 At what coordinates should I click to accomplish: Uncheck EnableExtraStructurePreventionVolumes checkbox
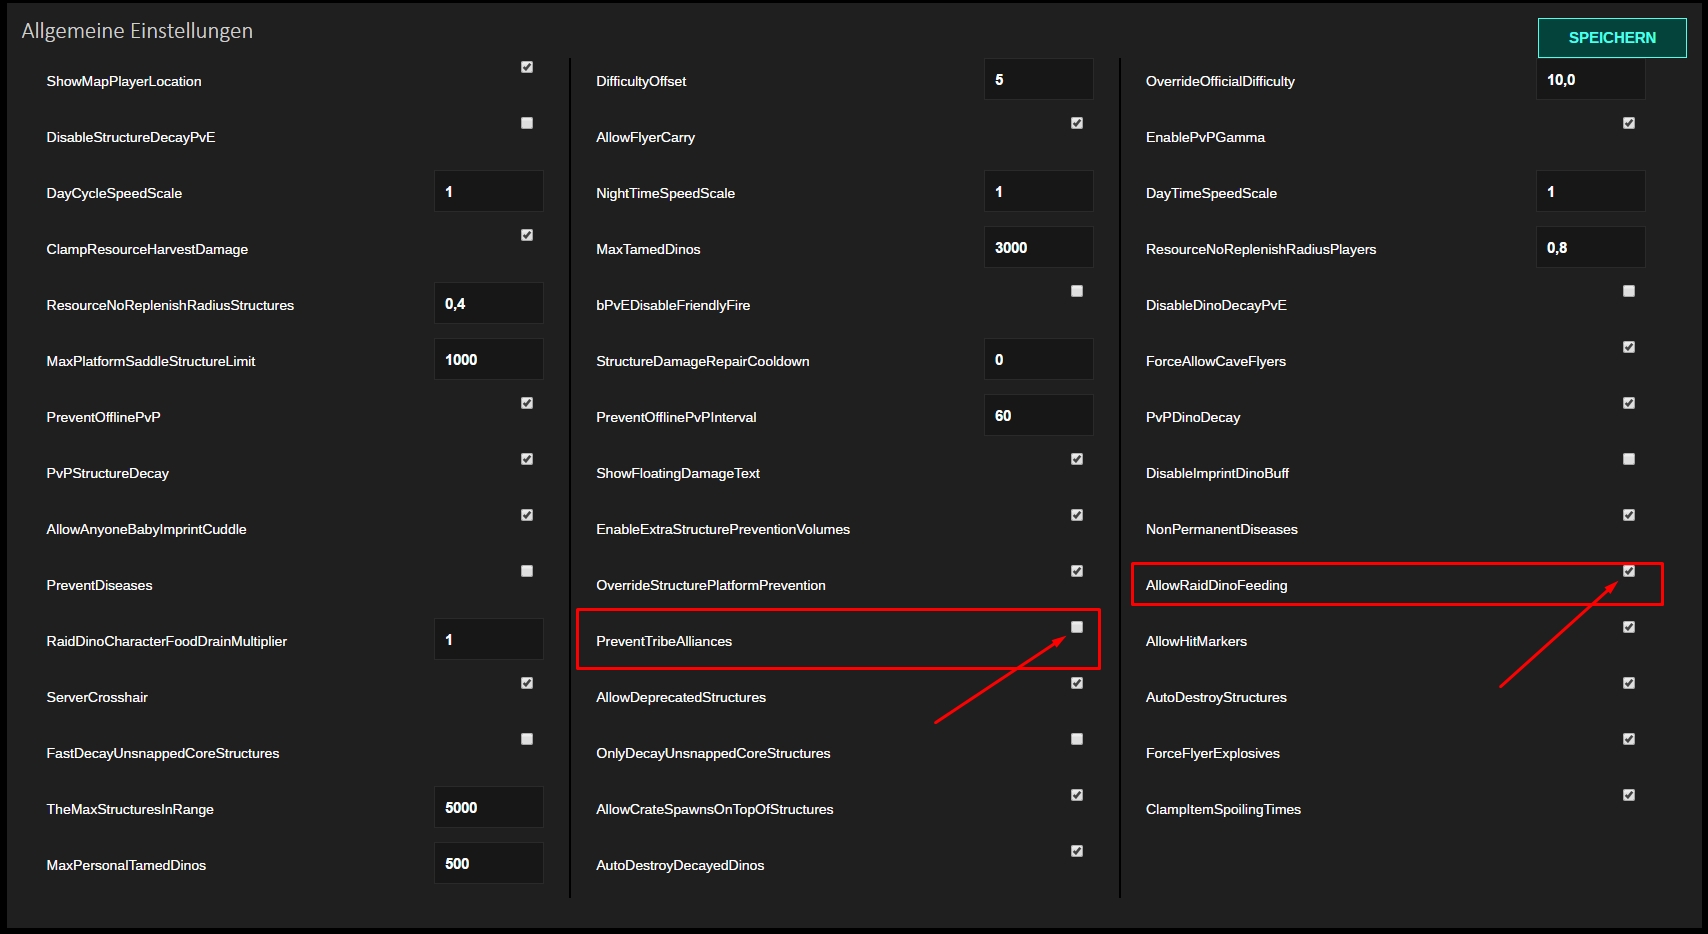tap(1077, 515)
